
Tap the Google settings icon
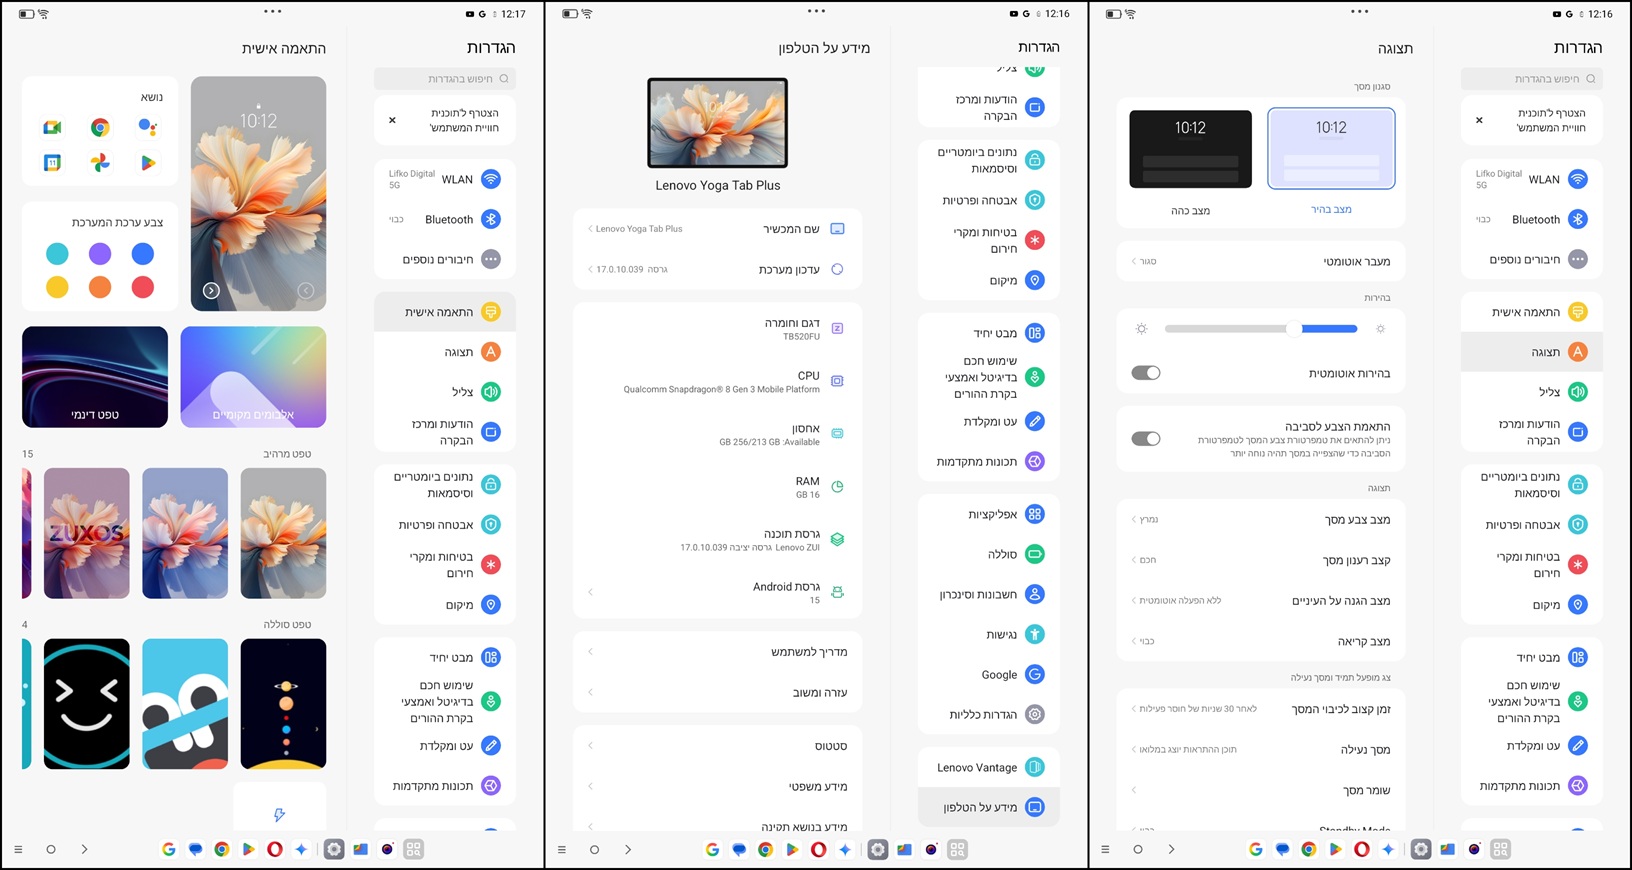point(1035,675)
